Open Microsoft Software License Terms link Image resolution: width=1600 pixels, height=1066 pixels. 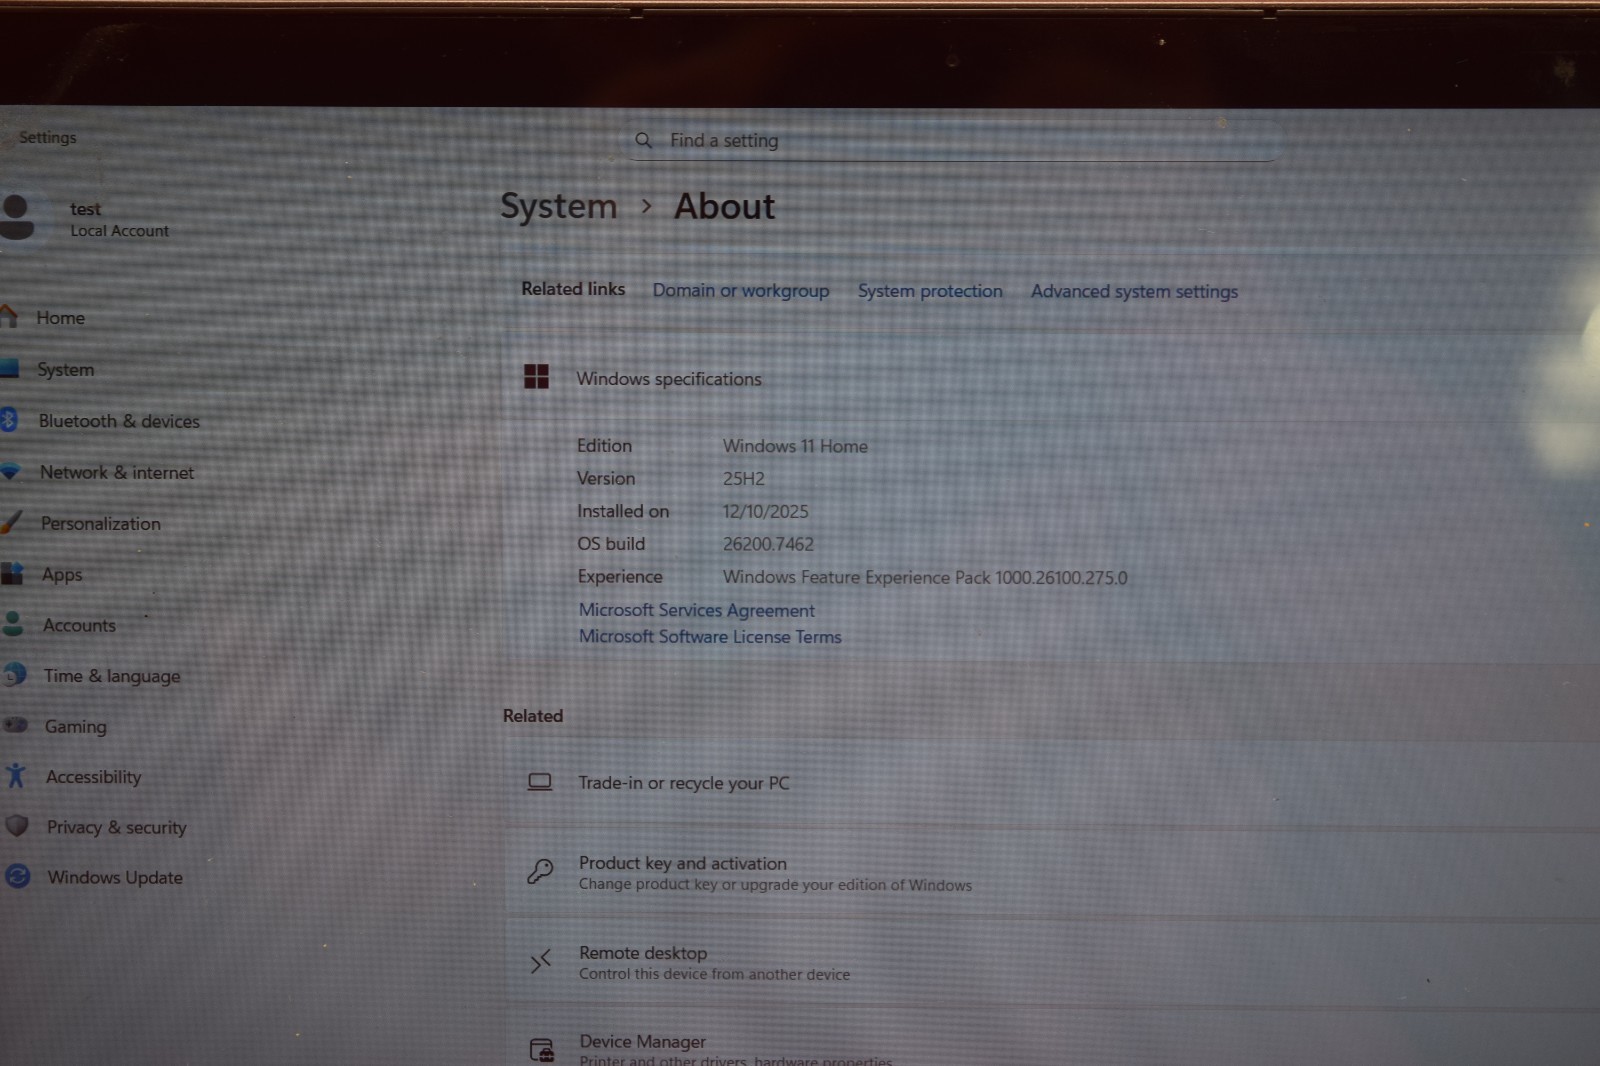(710, 636)
